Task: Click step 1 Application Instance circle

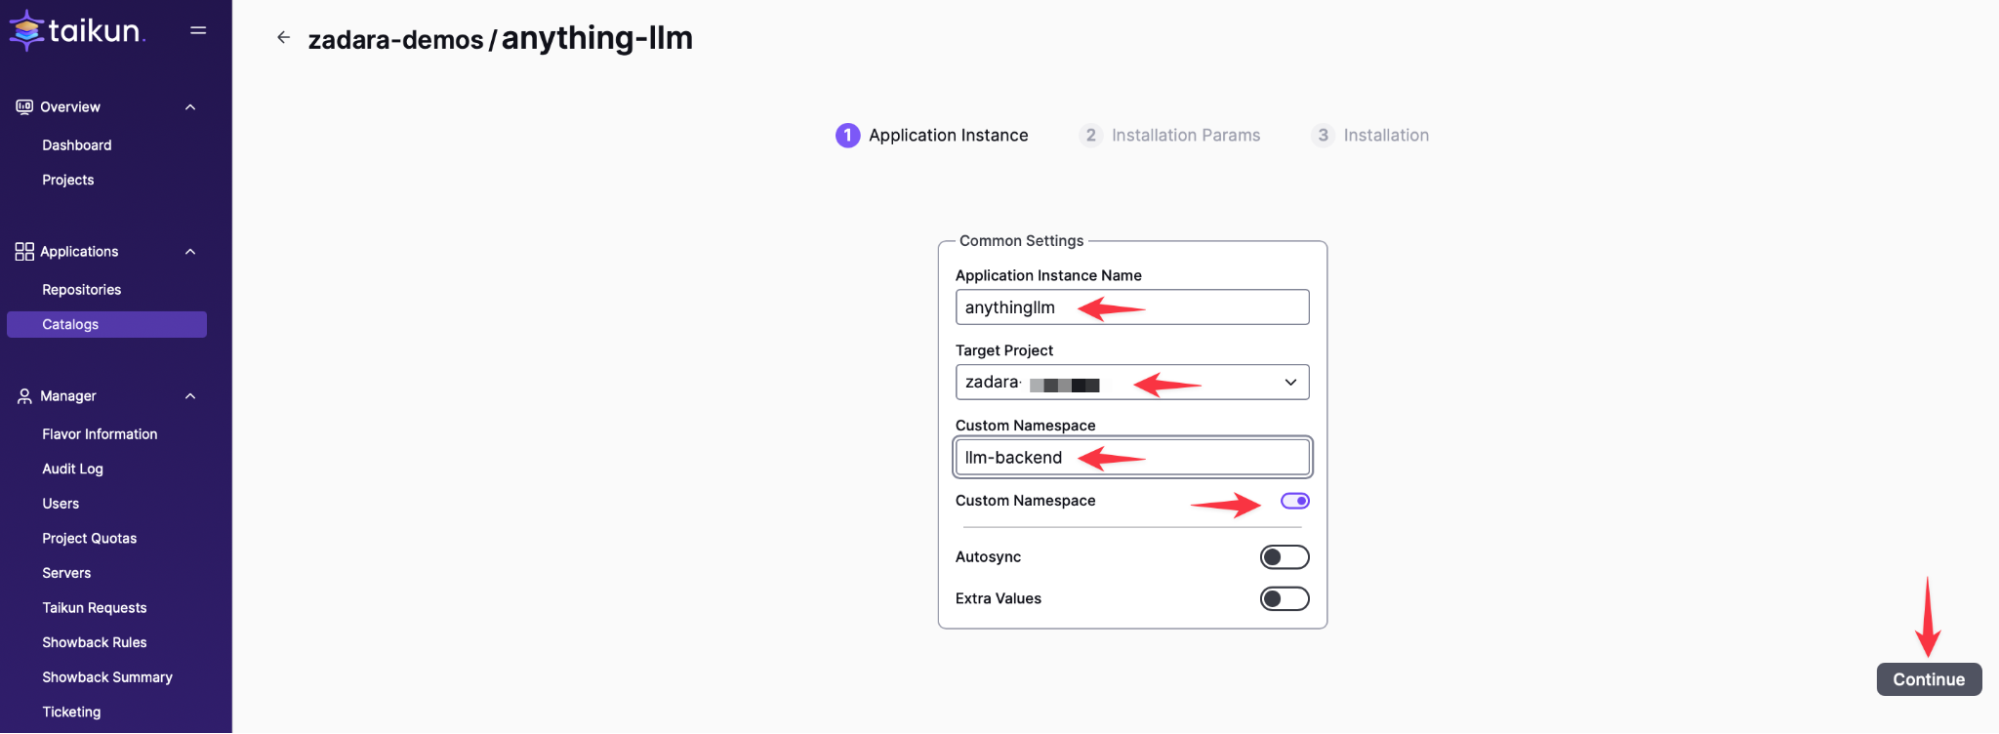Action: (x=847, y=135)
